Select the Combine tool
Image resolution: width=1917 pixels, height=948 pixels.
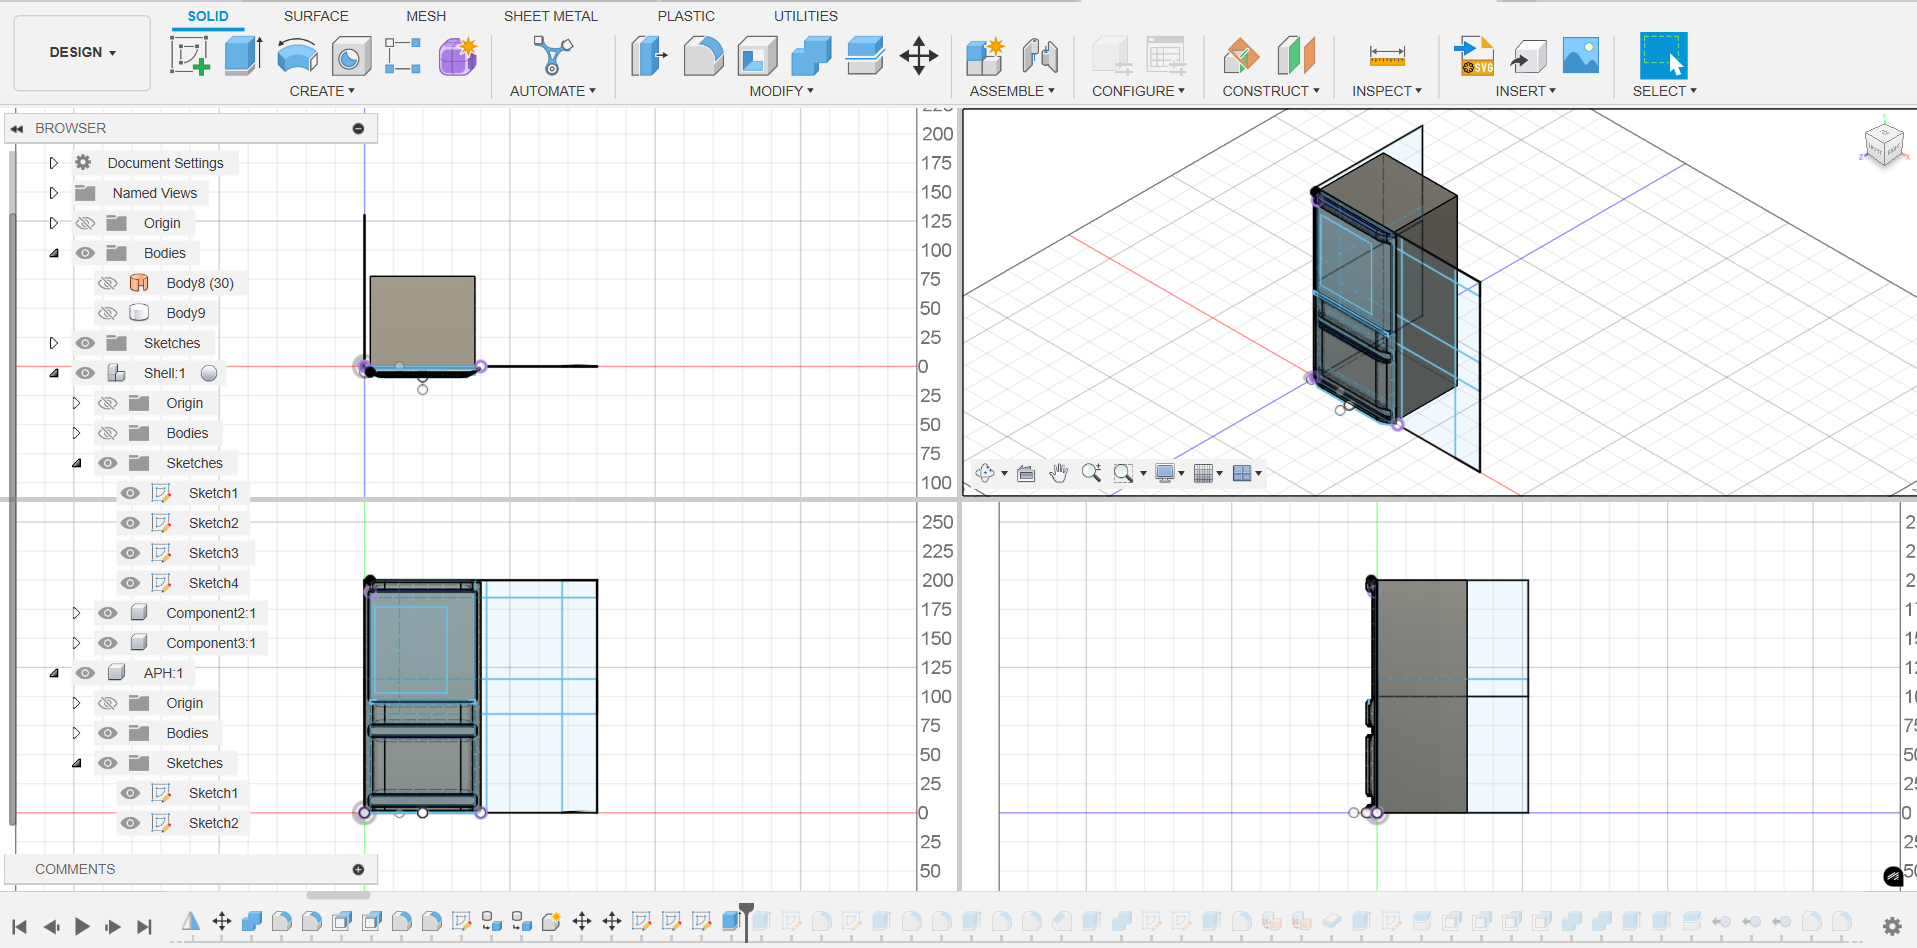[x=811, y=56]
